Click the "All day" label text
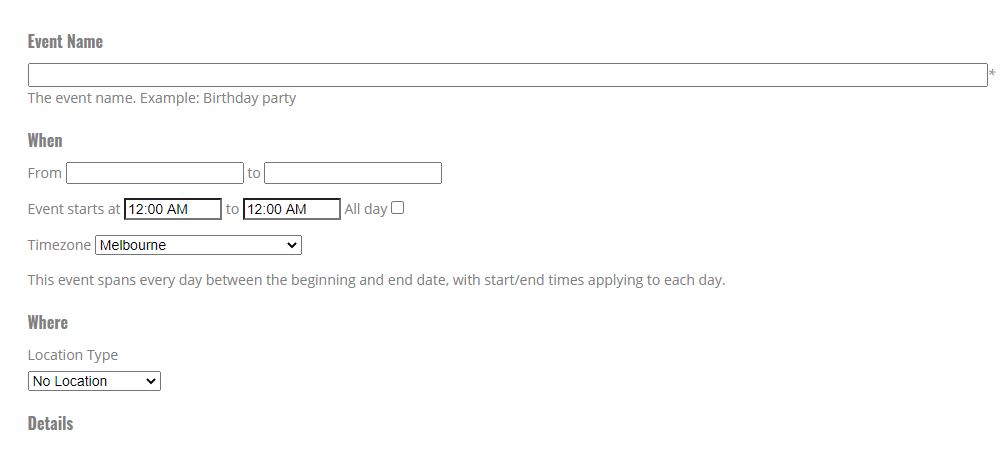 365,209
